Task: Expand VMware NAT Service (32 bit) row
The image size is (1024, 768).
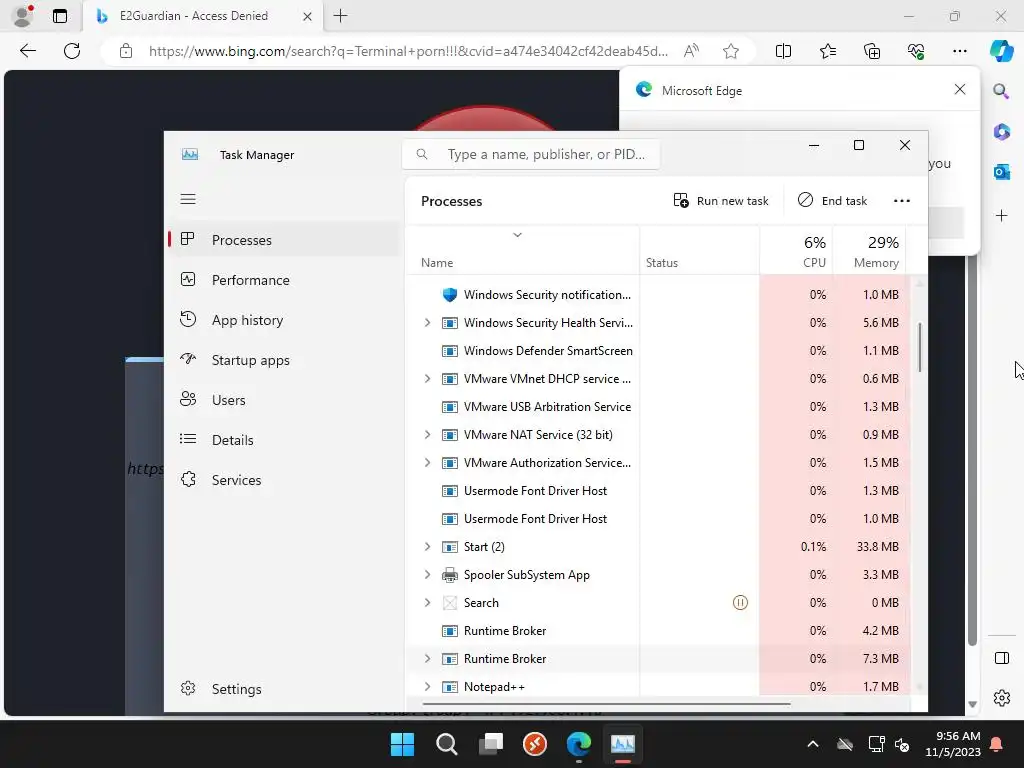Action: click(427, 434)
